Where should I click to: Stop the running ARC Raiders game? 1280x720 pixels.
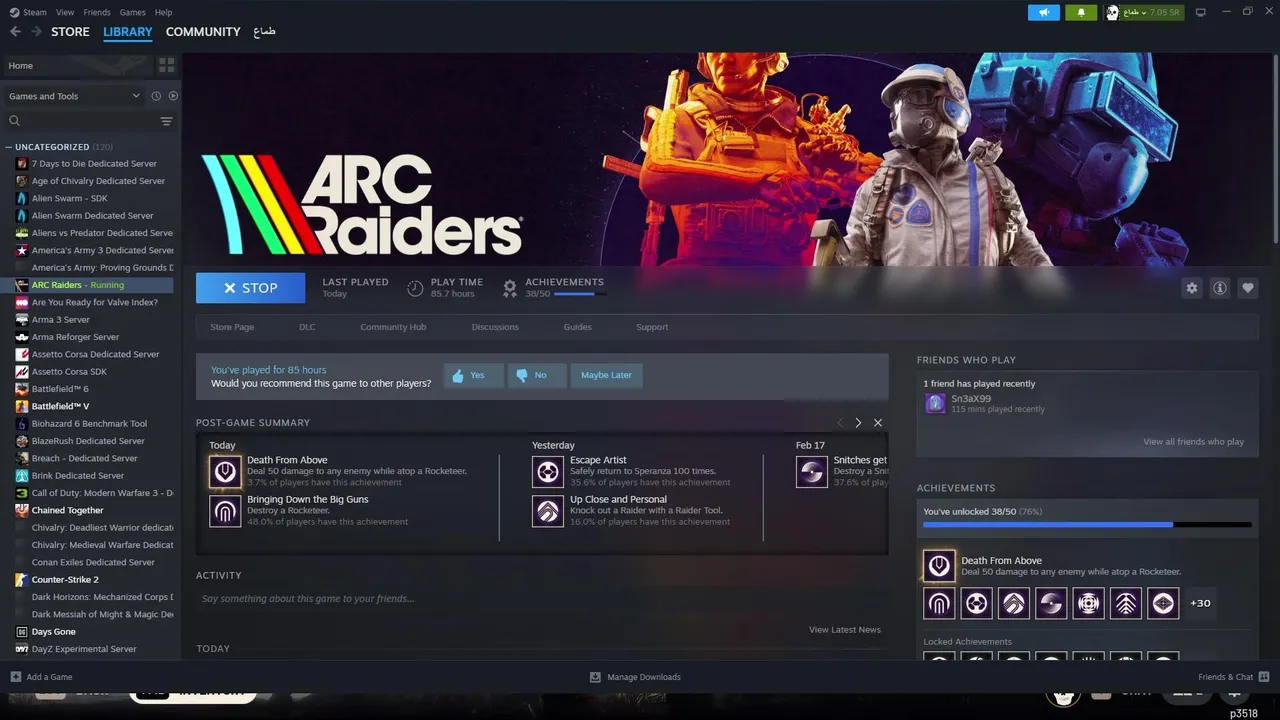251,288
